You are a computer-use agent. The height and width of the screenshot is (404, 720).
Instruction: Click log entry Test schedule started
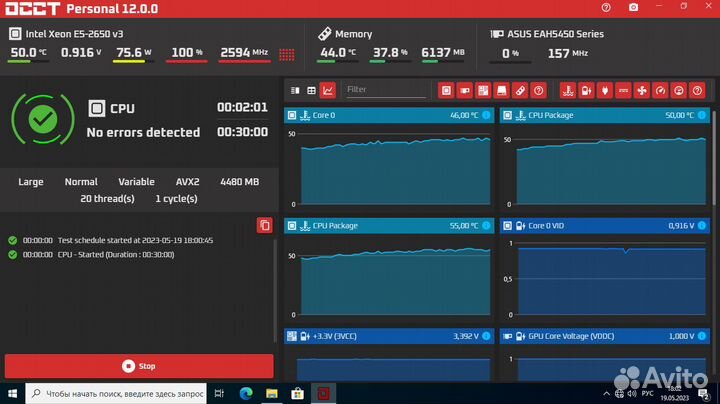pyautogui.click(x=135, y=240)
